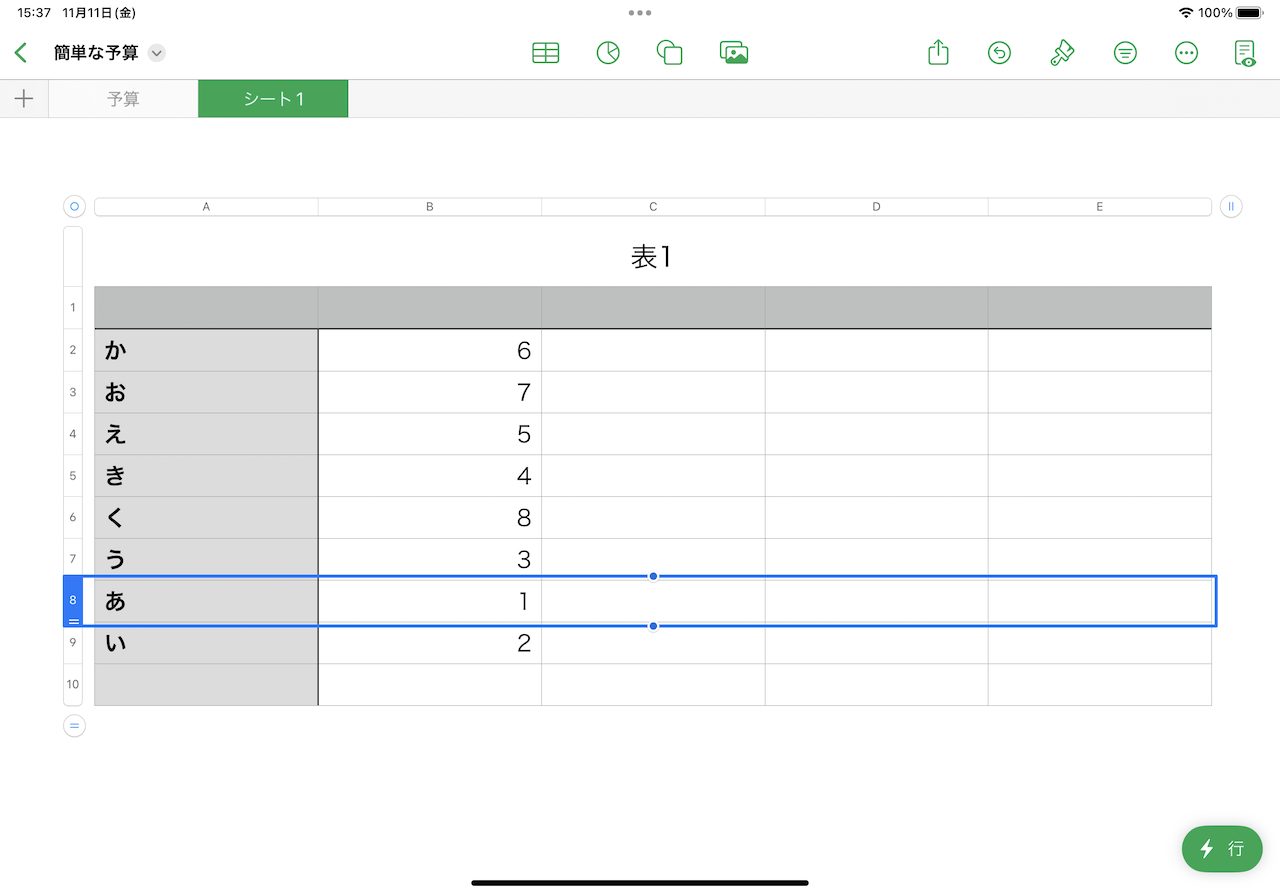This screenshot has height=894, width=1280.
Task: Select cell containing き
Action: 206,476
